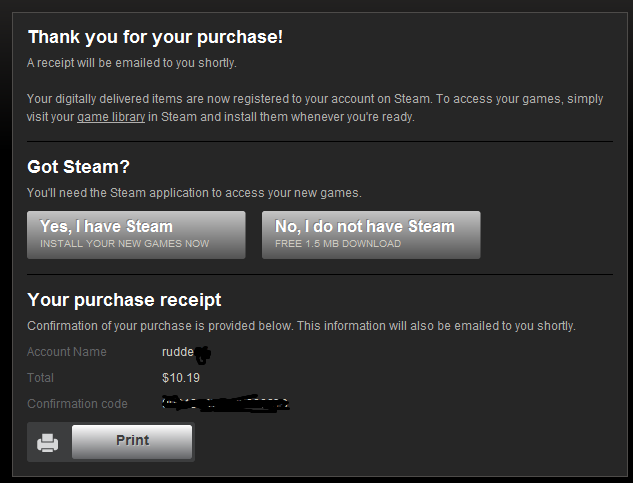The image size is (633, 483).
Task: Click the Total label
Action: tap(40, 378)
